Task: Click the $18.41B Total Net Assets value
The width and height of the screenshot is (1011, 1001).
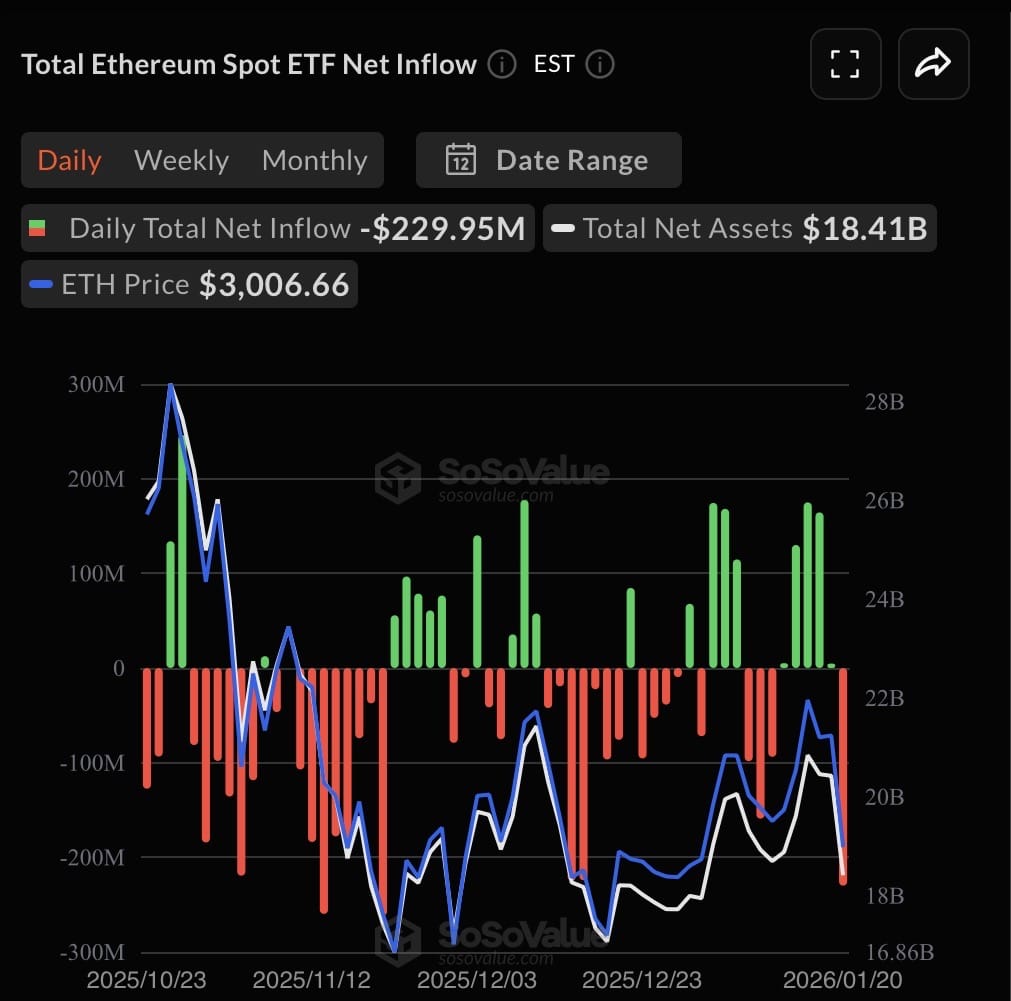Action: 864,228
